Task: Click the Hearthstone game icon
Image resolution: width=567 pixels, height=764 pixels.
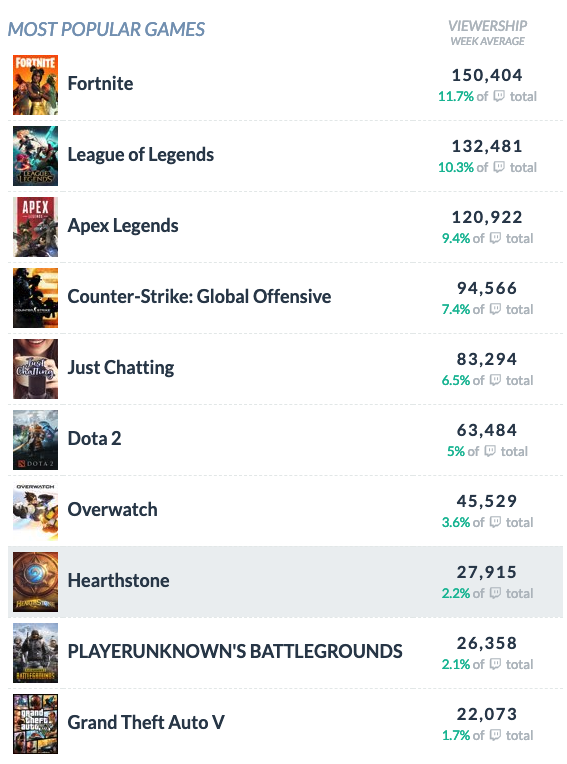Action: coord(35,582)
